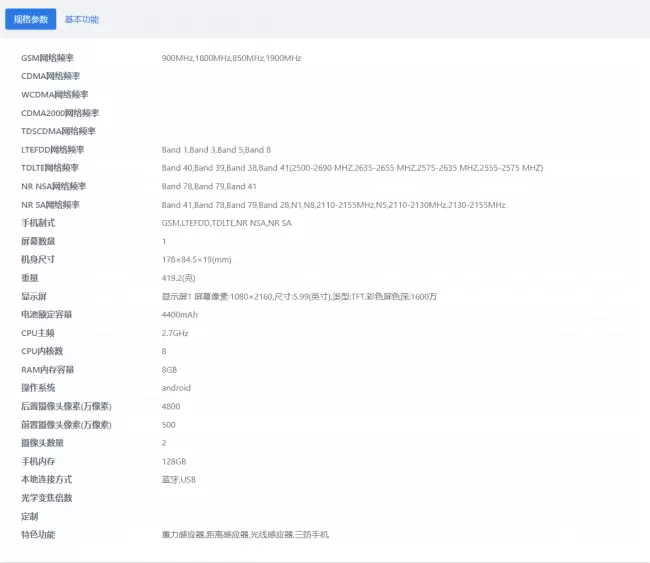650x563 pixels.
Task: Click the TDLTE网络频率 label
Action: coord(50,168)
